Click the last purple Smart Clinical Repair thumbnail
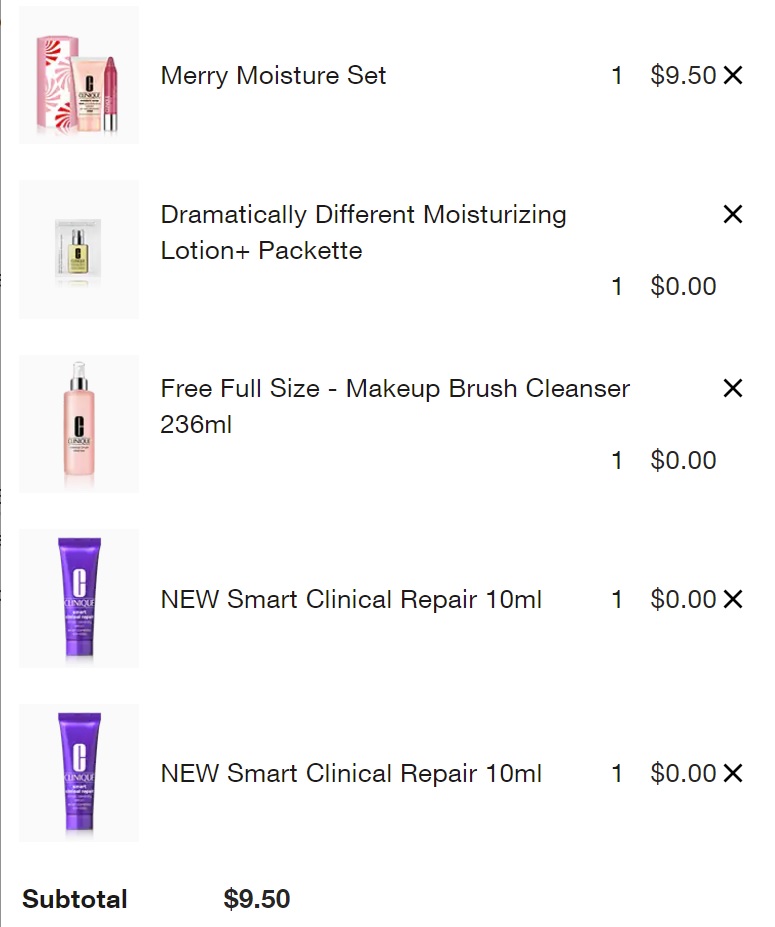Screen dimensions: 775x927 pyautogui.click(x=79, y=772)
